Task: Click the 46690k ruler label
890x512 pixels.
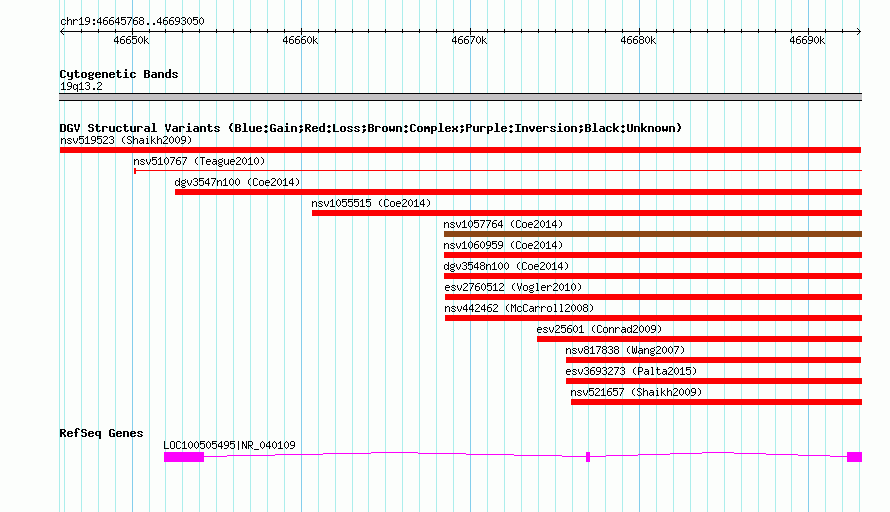Action: (807, 40)
